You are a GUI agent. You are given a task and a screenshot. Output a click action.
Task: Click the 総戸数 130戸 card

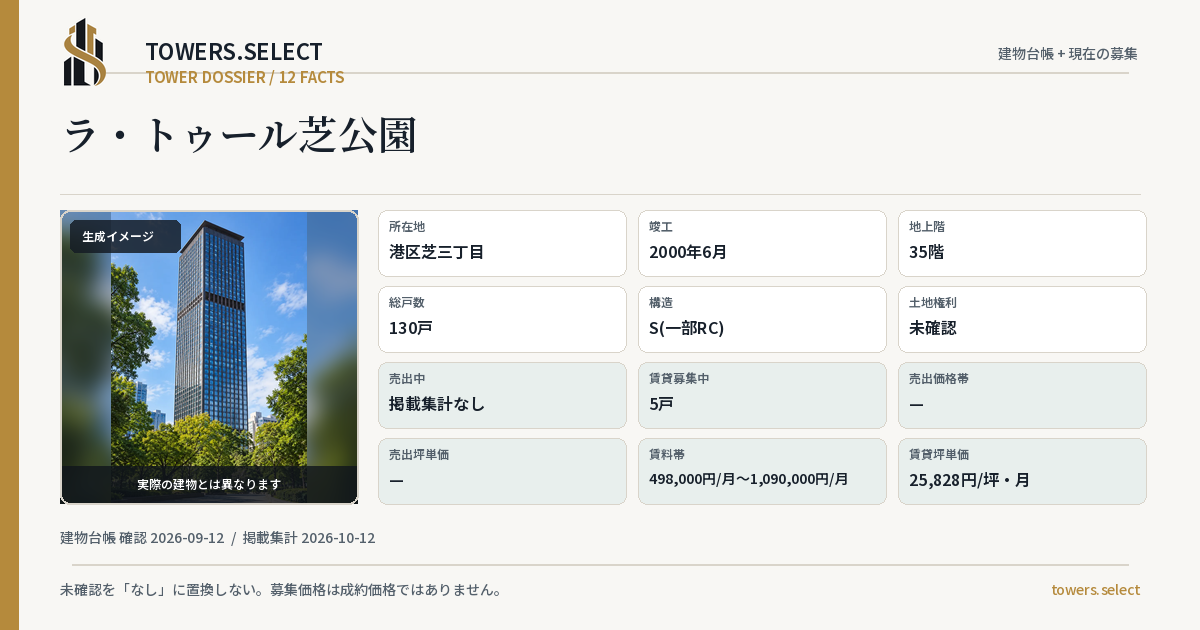tap(502, 319)
